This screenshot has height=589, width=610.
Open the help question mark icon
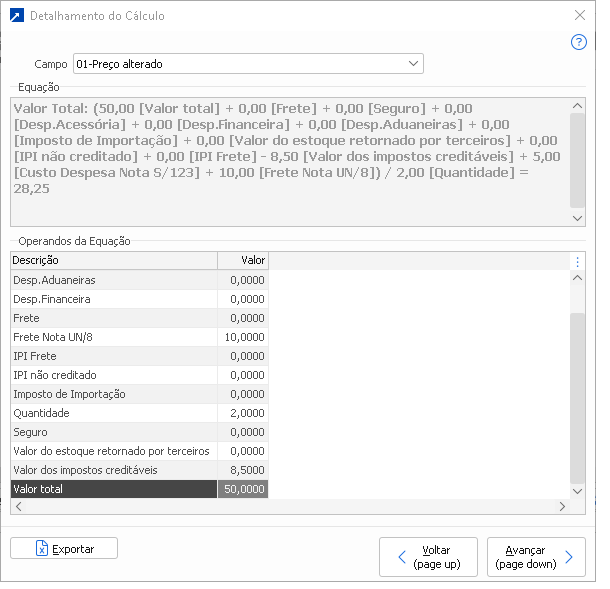(578, 42)
